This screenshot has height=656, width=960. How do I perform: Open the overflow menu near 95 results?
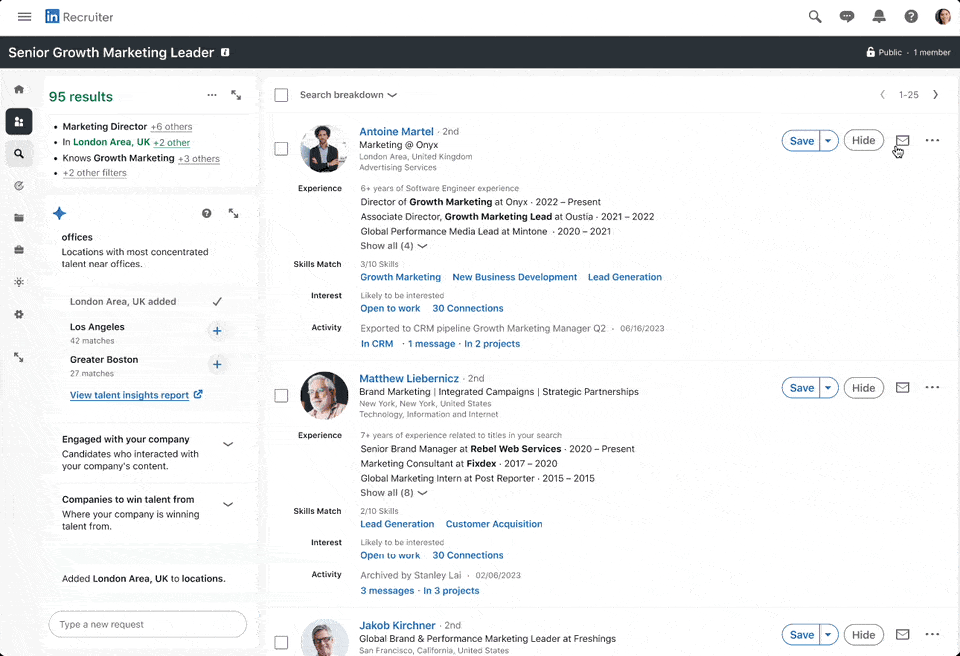[x=212, y=95]
